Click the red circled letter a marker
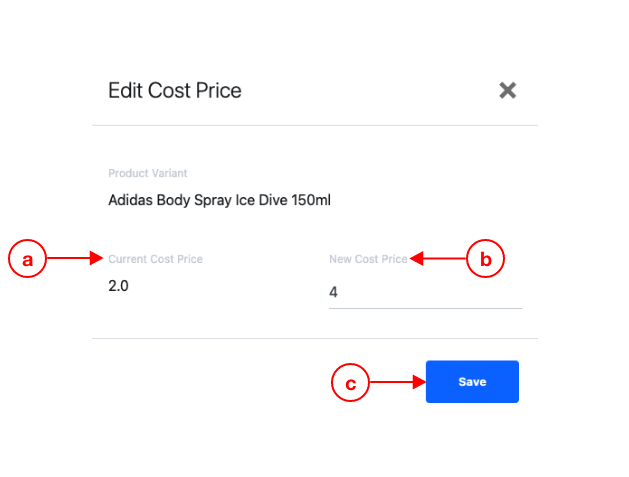This screenshot has height=477, width=629. point(27,259)
